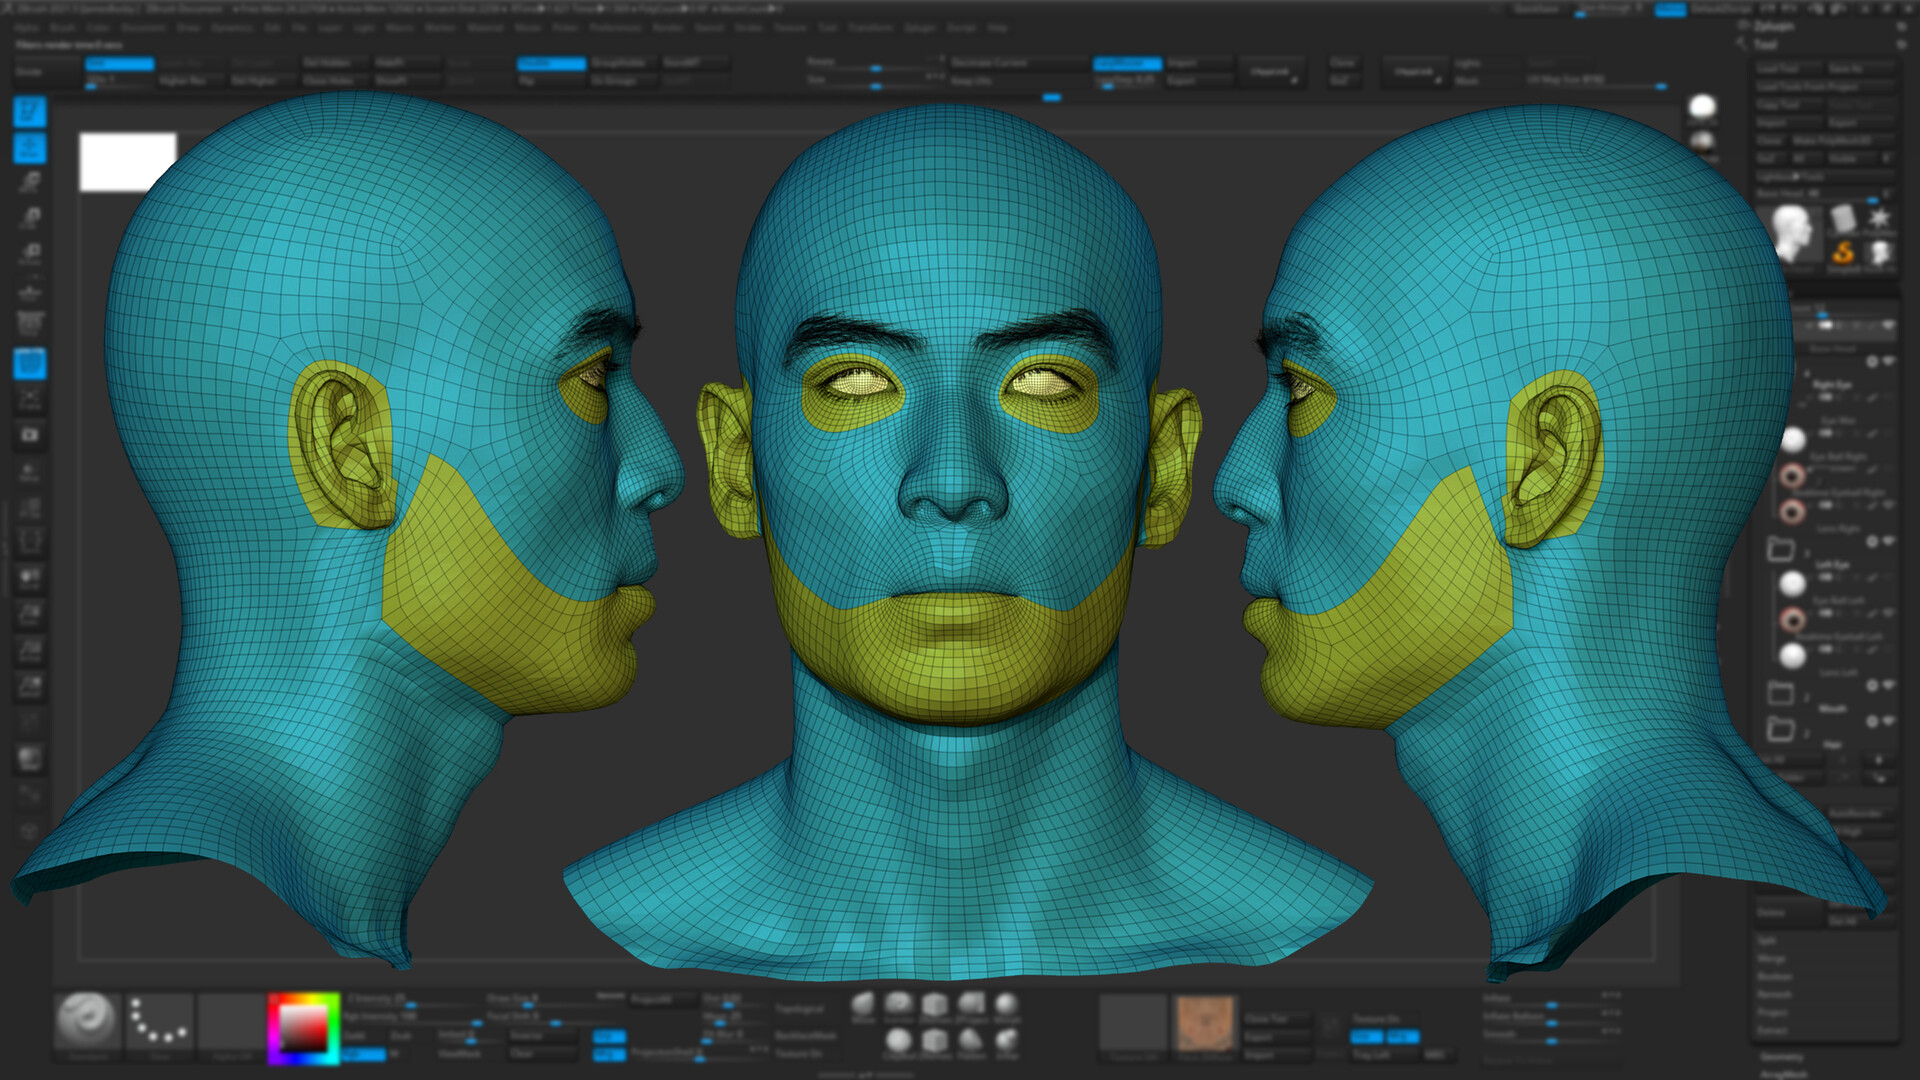Click the current alpha thumbnail slot

point(230,1022)
